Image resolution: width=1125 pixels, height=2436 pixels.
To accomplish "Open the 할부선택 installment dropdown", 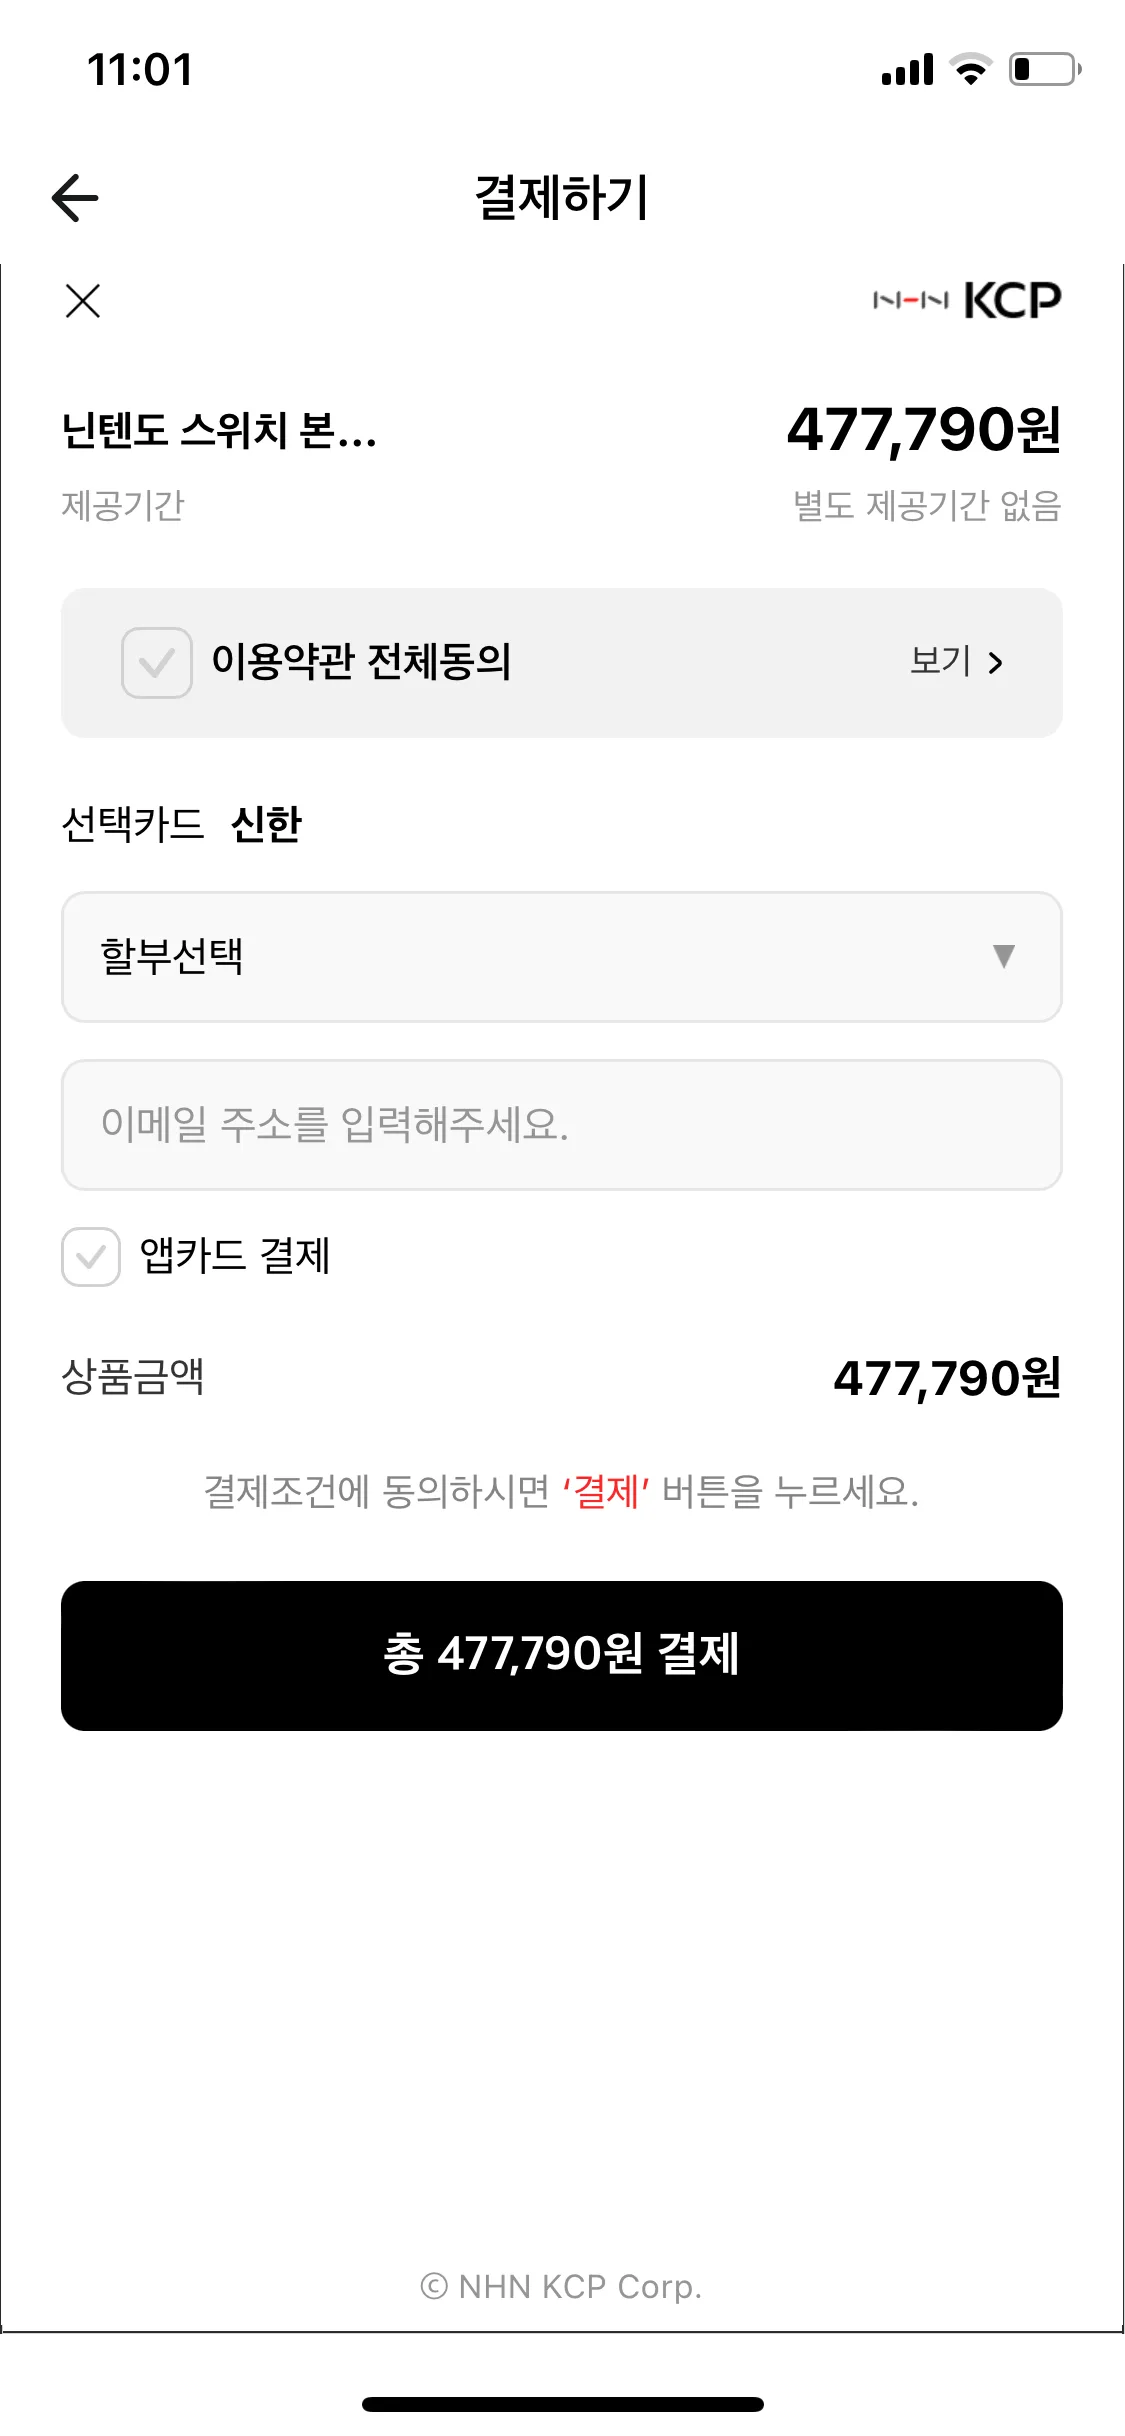I will 562,957.
